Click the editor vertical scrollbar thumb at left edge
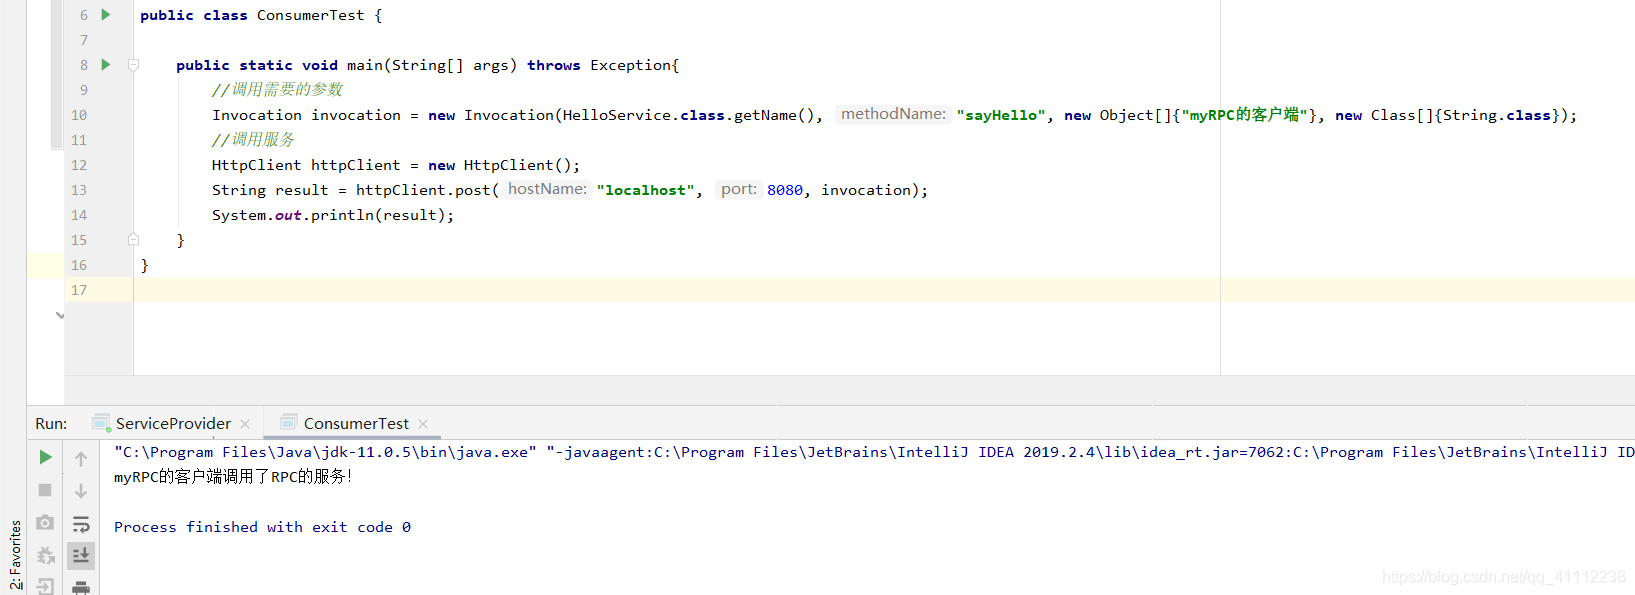This screenshot has width=1635, height=595. (x=57, y=75)
